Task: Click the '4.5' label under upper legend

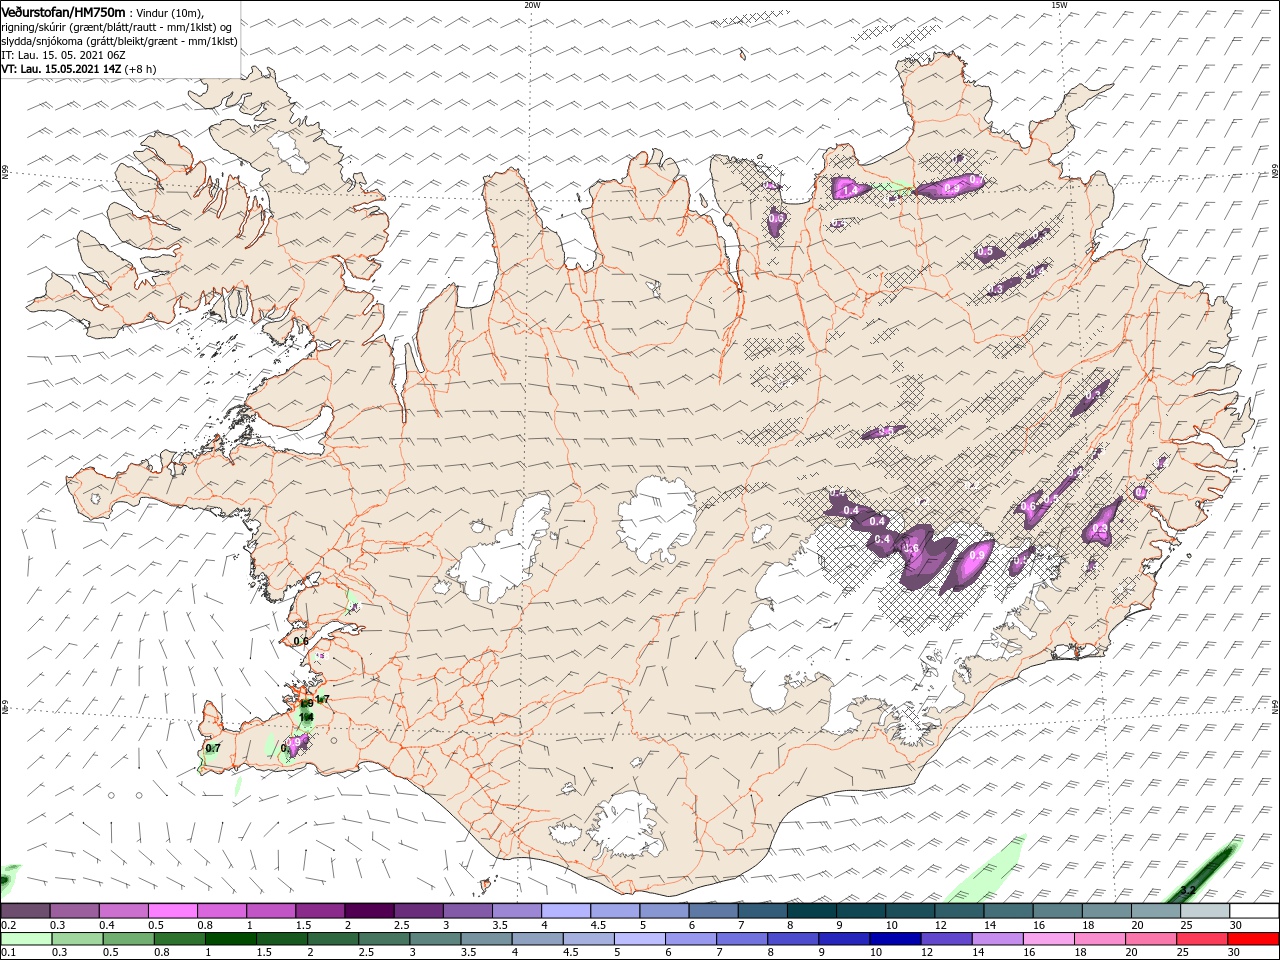Action: point(598,925)
